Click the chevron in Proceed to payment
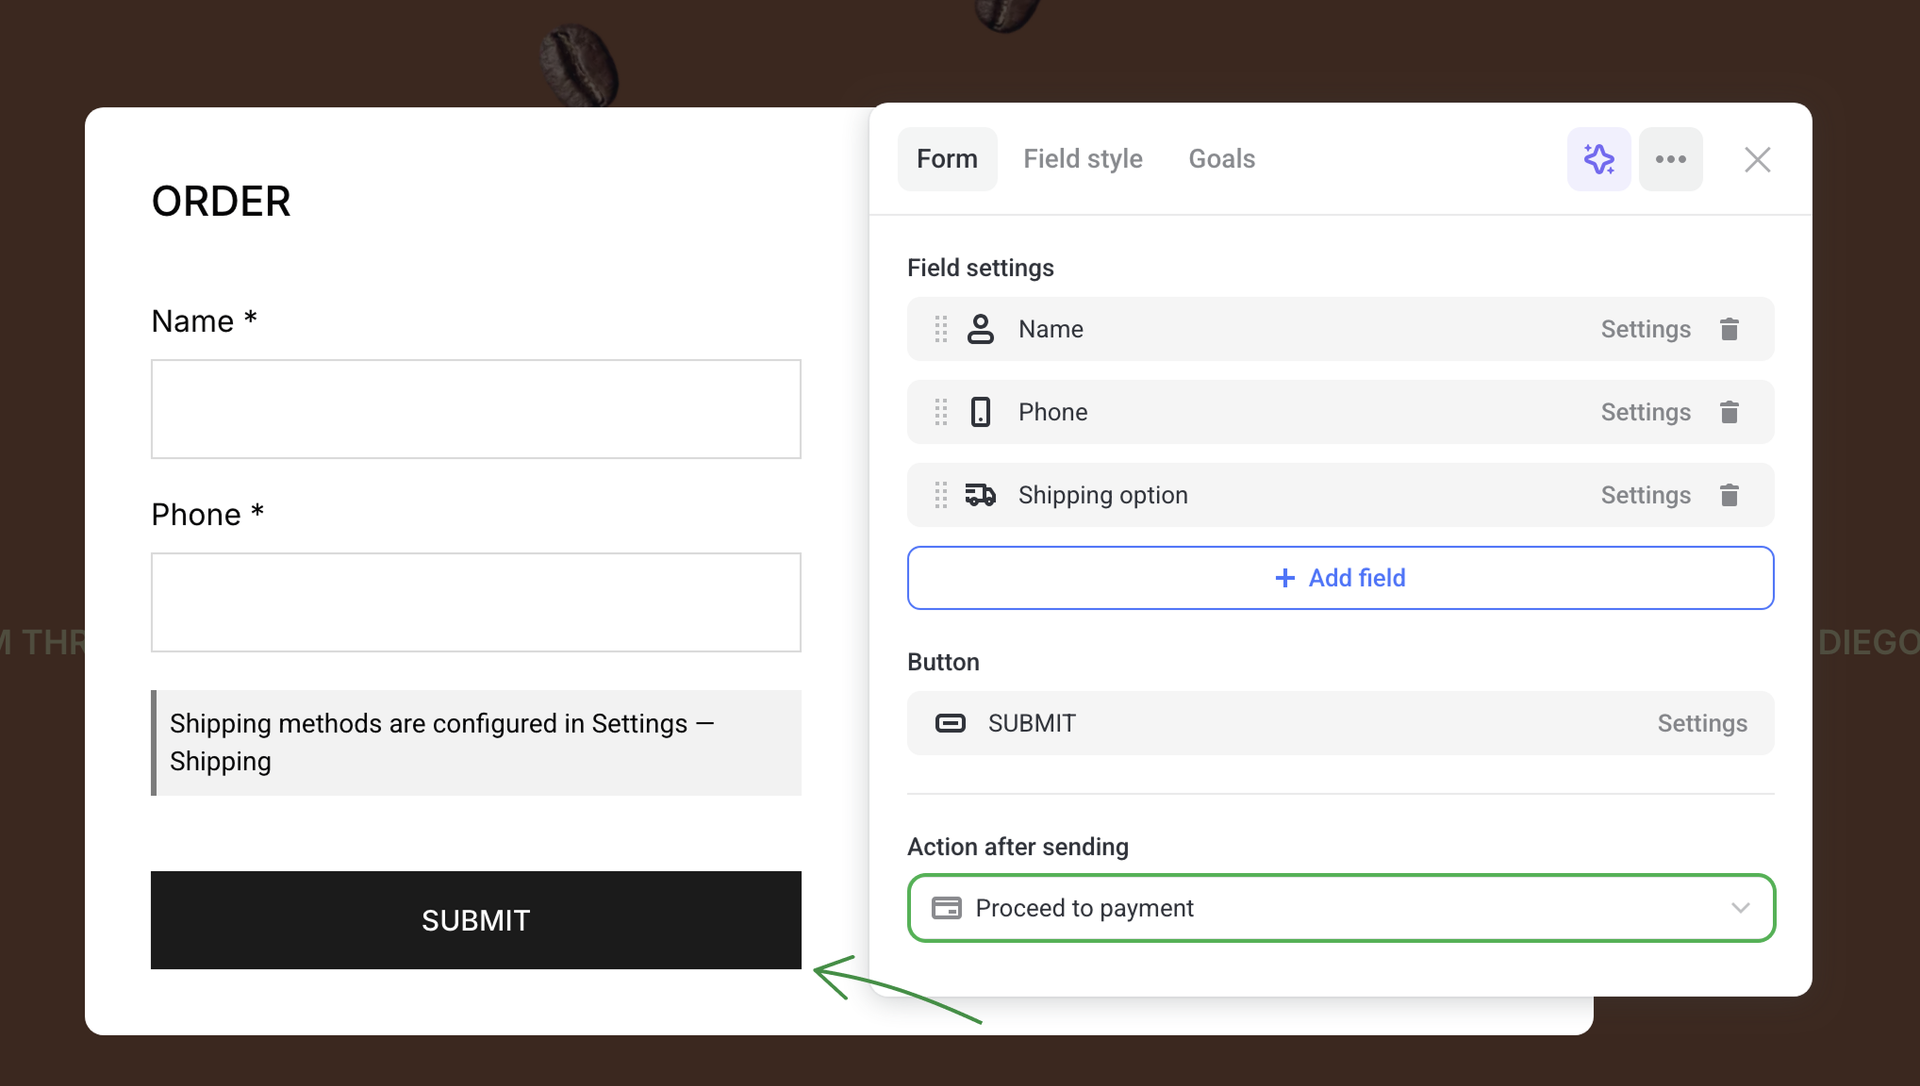The image size is (1920, 1086). click(x=1740, y=908)
